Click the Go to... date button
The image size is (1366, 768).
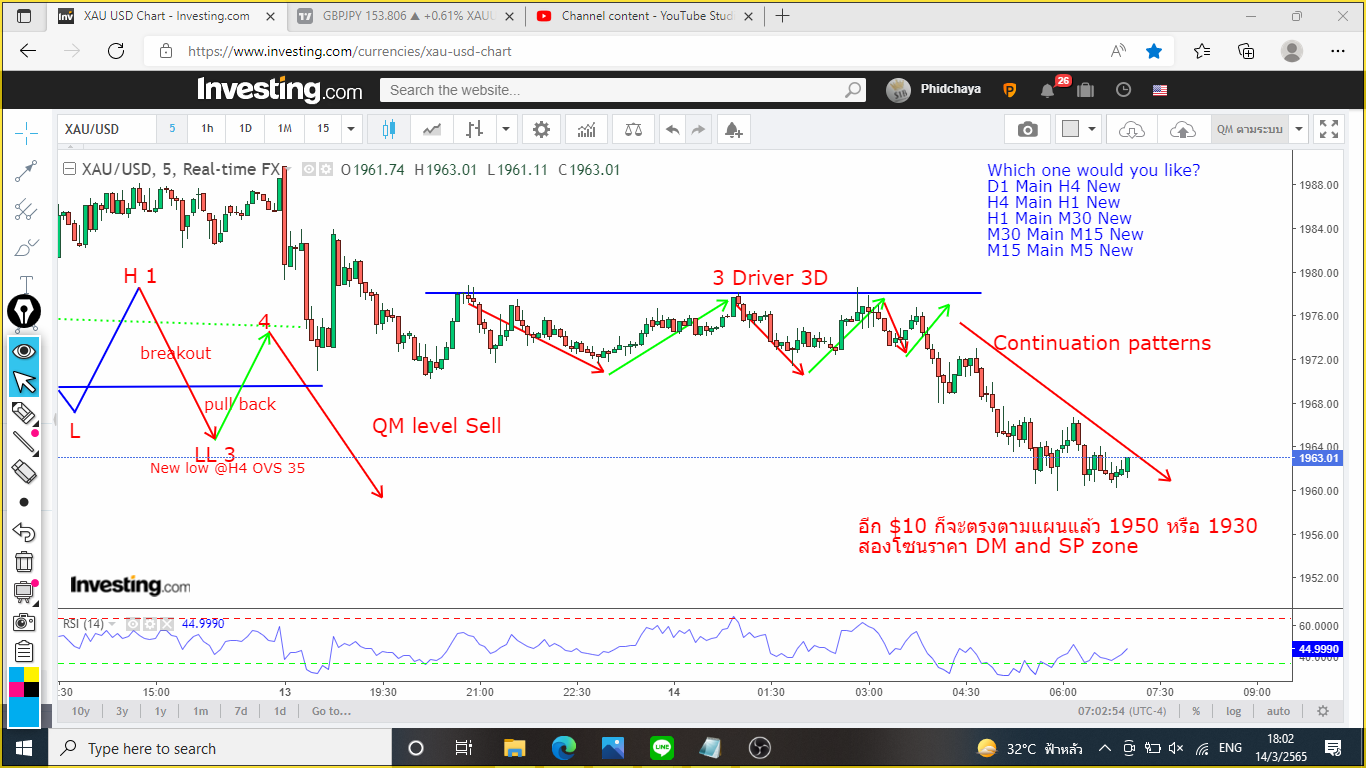click(331, 711)
